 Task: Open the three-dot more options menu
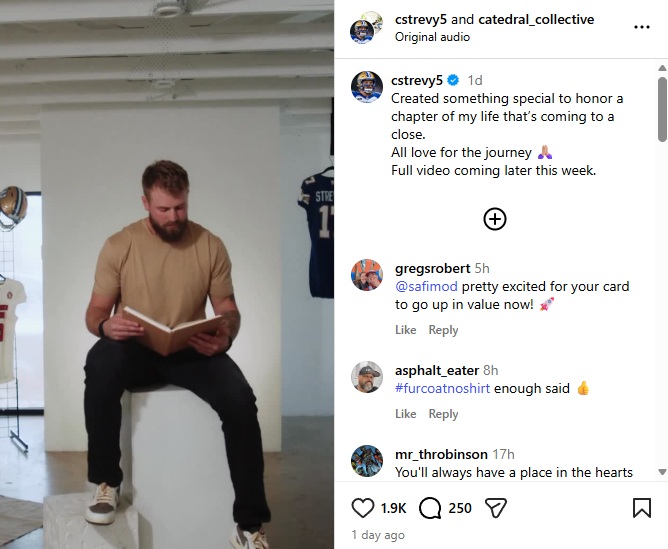pos(642,27)
